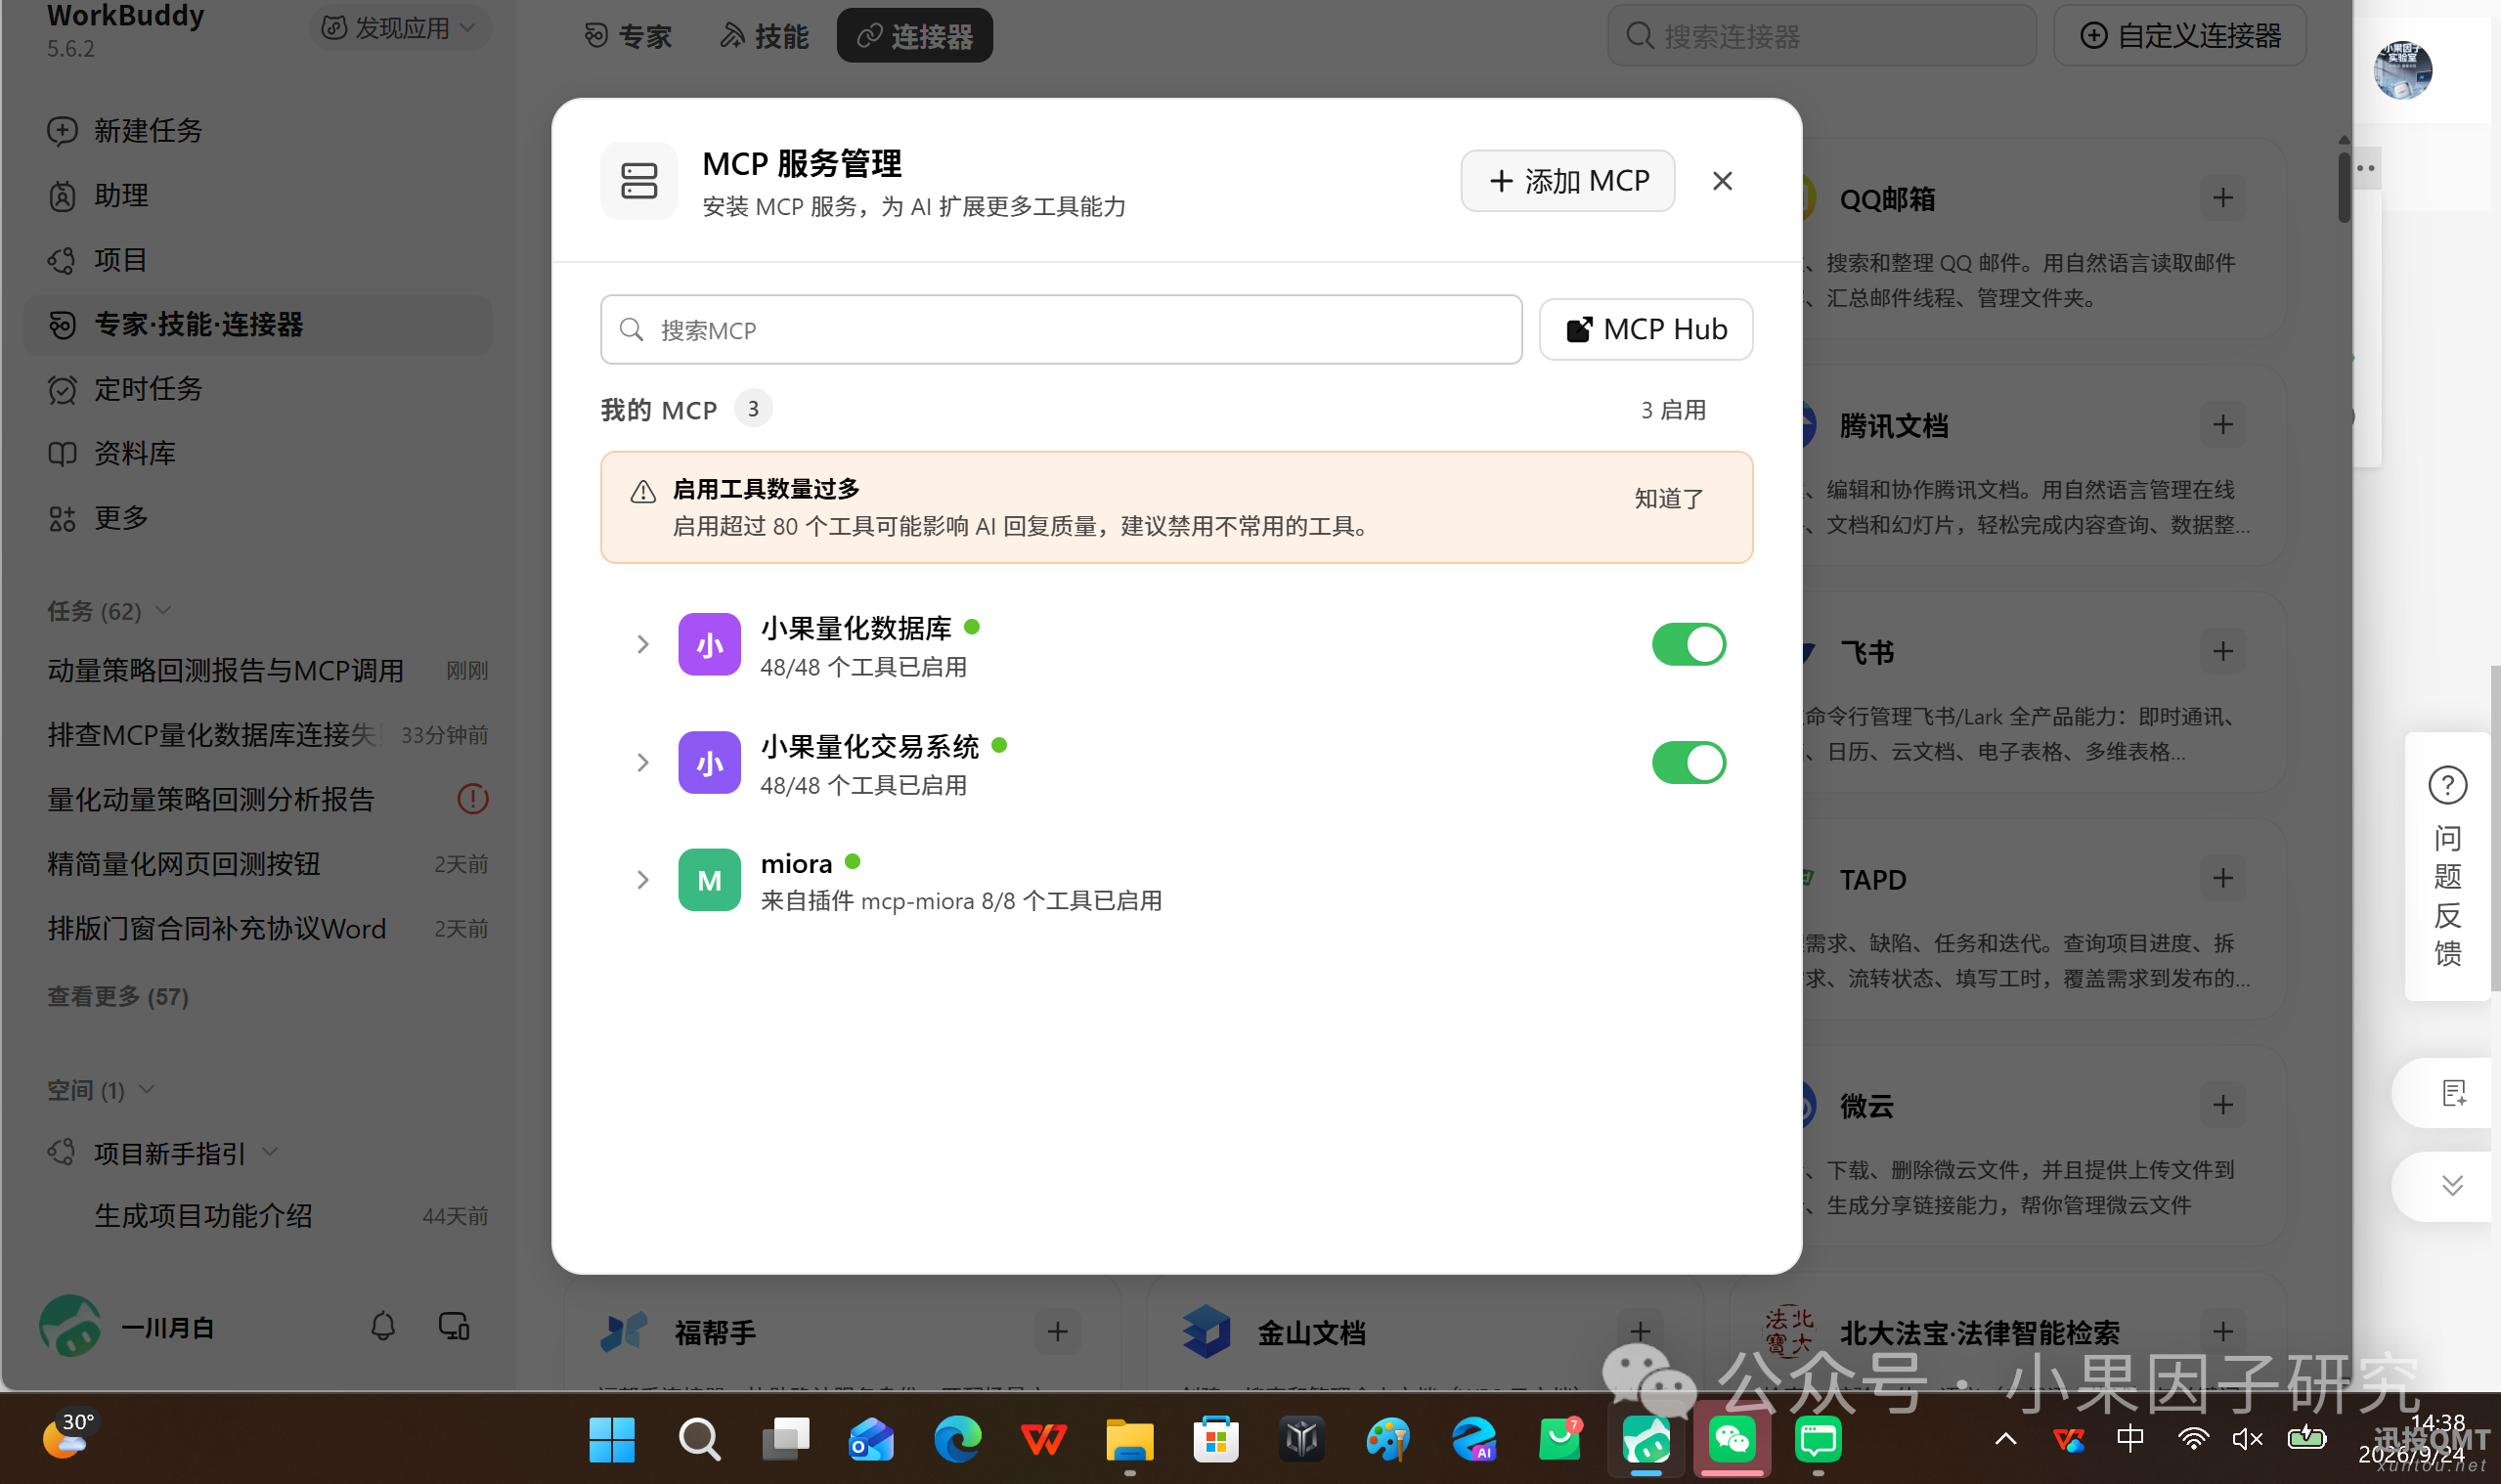The image size is (2501, 1484).
Task: Select the 连接器 tab
Action: point(914,36)
